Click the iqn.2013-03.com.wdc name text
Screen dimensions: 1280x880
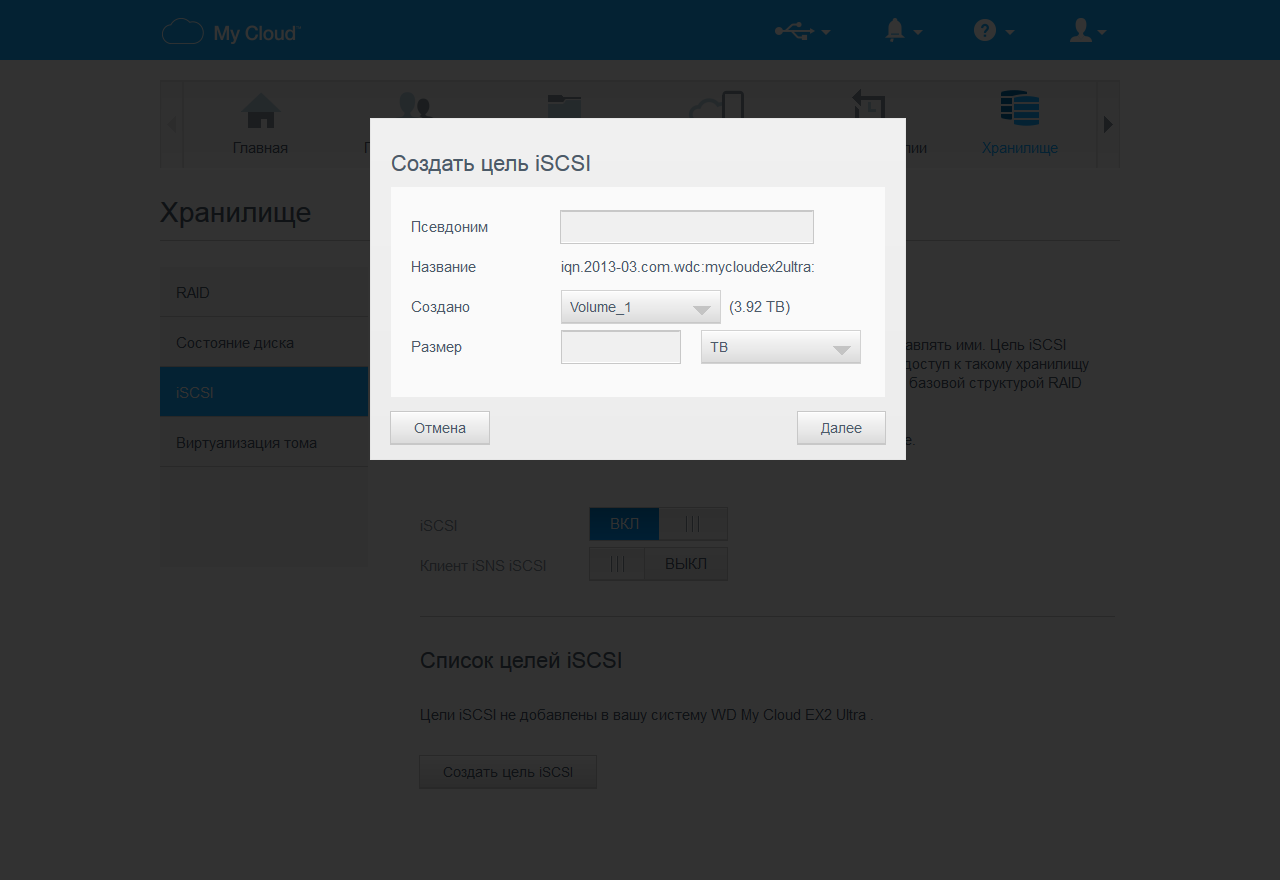pyautogui.click(x=688, y=267)
